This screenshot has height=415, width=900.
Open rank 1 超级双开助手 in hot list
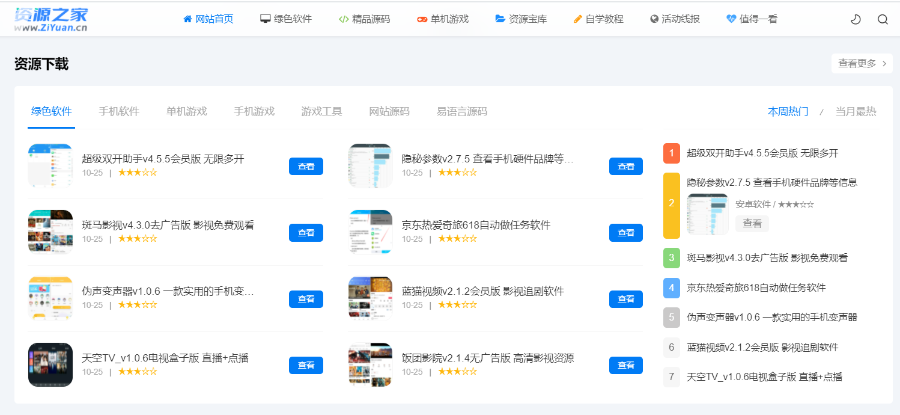[x=762, y=153]
